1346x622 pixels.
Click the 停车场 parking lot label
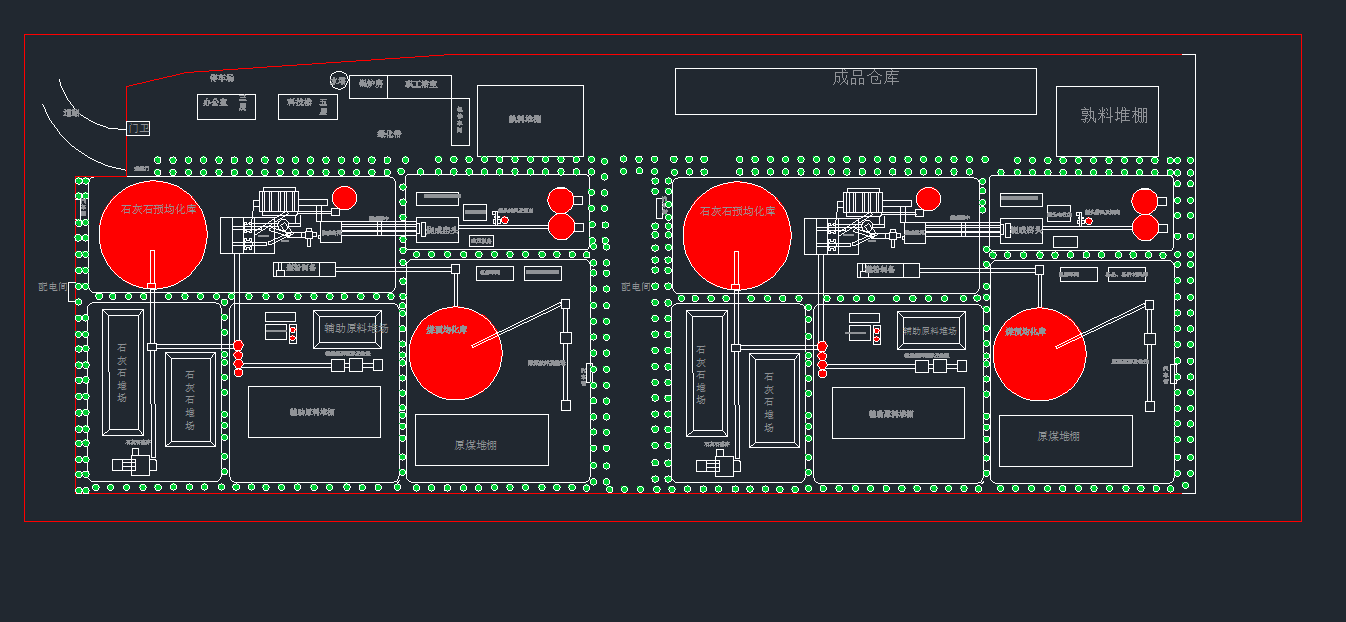pos(222,77)
